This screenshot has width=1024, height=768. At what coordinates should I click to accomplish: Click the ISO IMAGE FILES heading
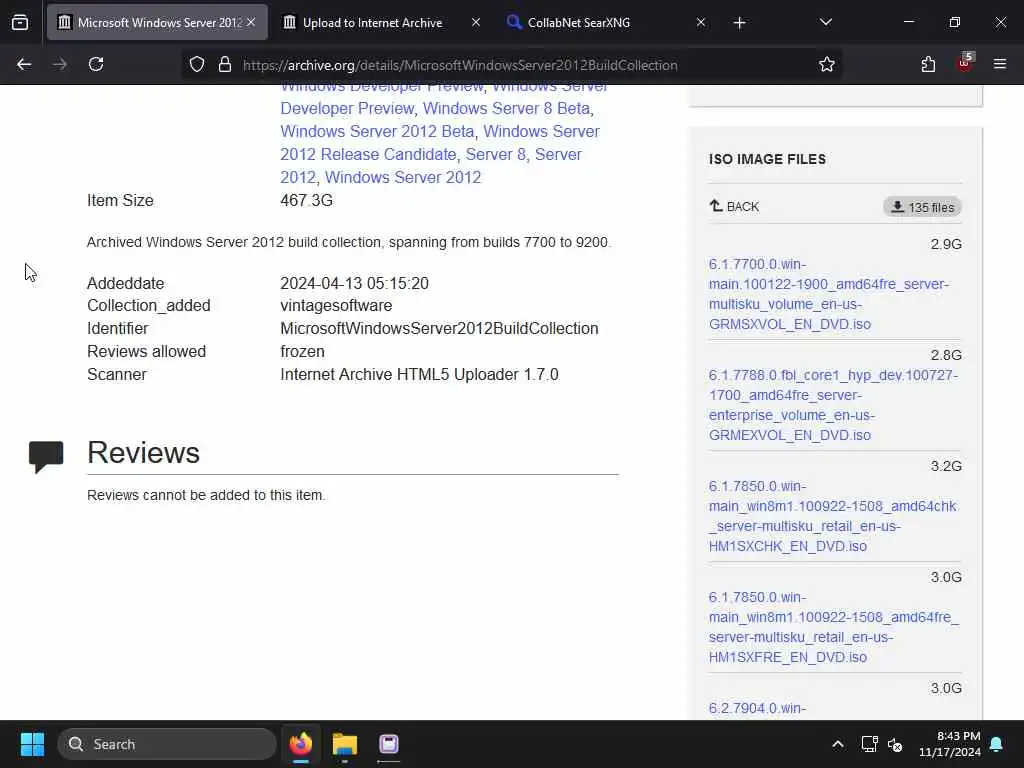(x=767, y=159)
